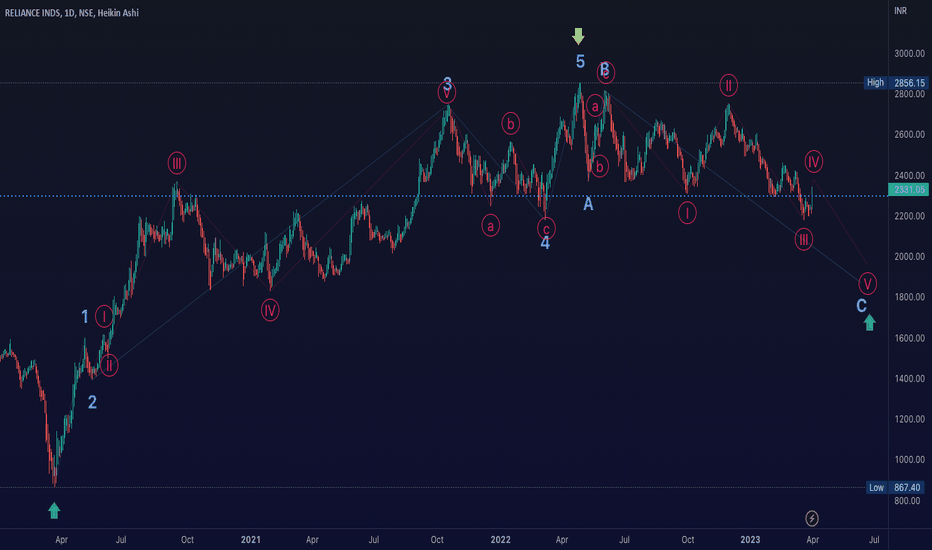Click the 1000.00 price axis label
Viewport: 932px width, 550px height.
click(909, 459)
